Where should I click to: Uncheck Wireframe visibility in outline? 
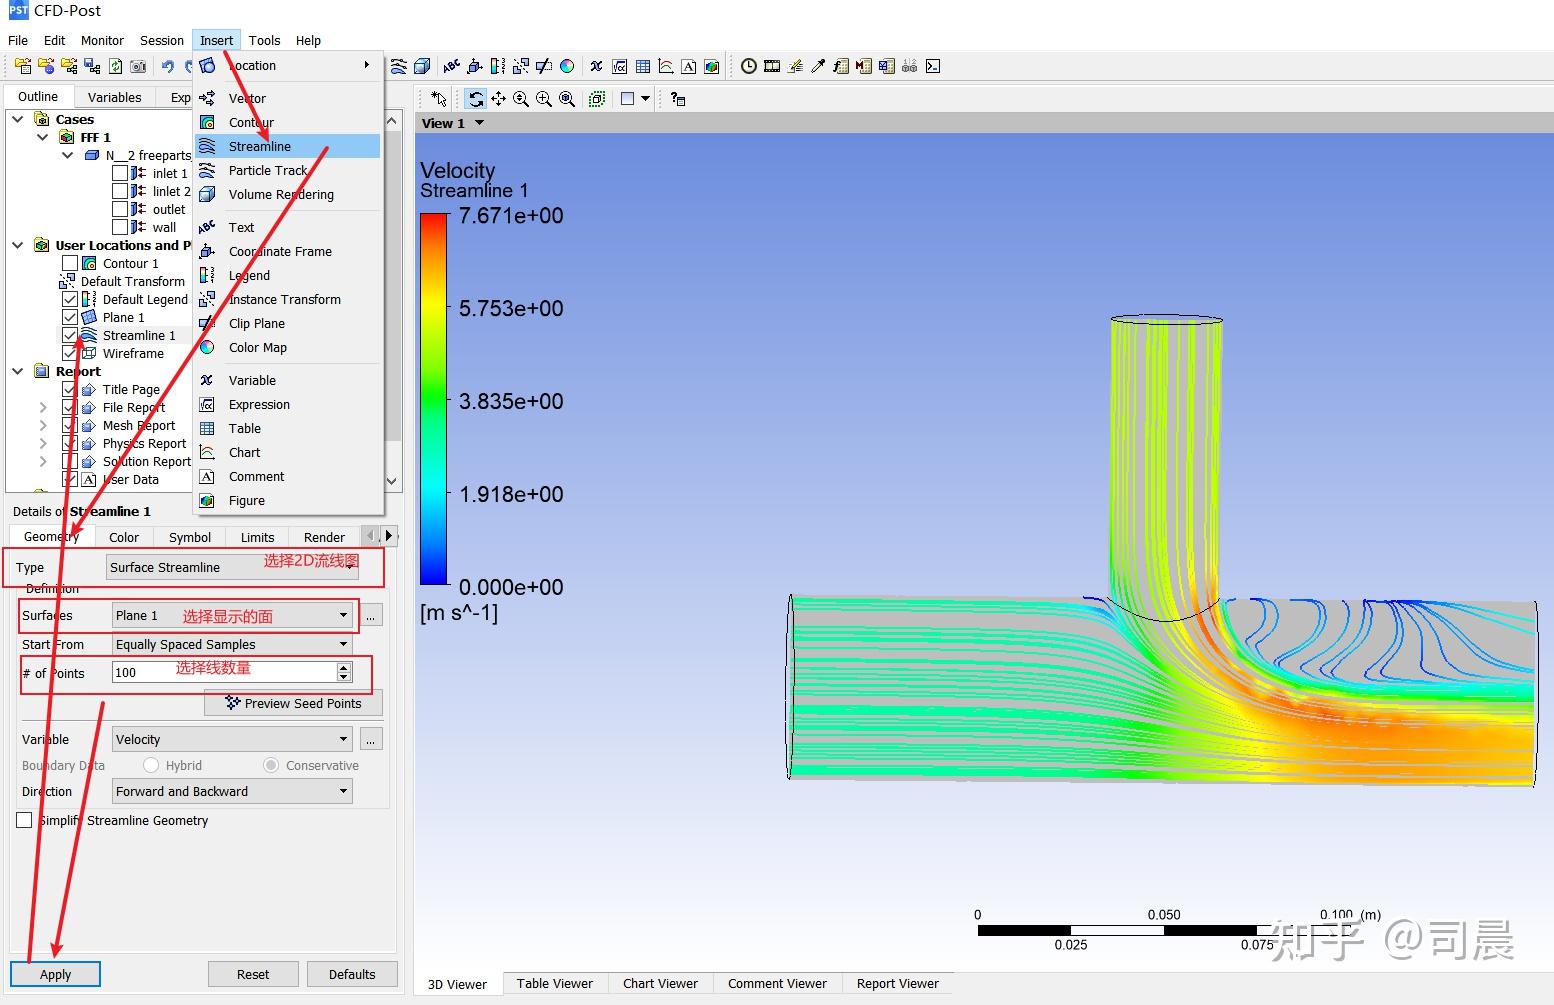tap(70, 353)
